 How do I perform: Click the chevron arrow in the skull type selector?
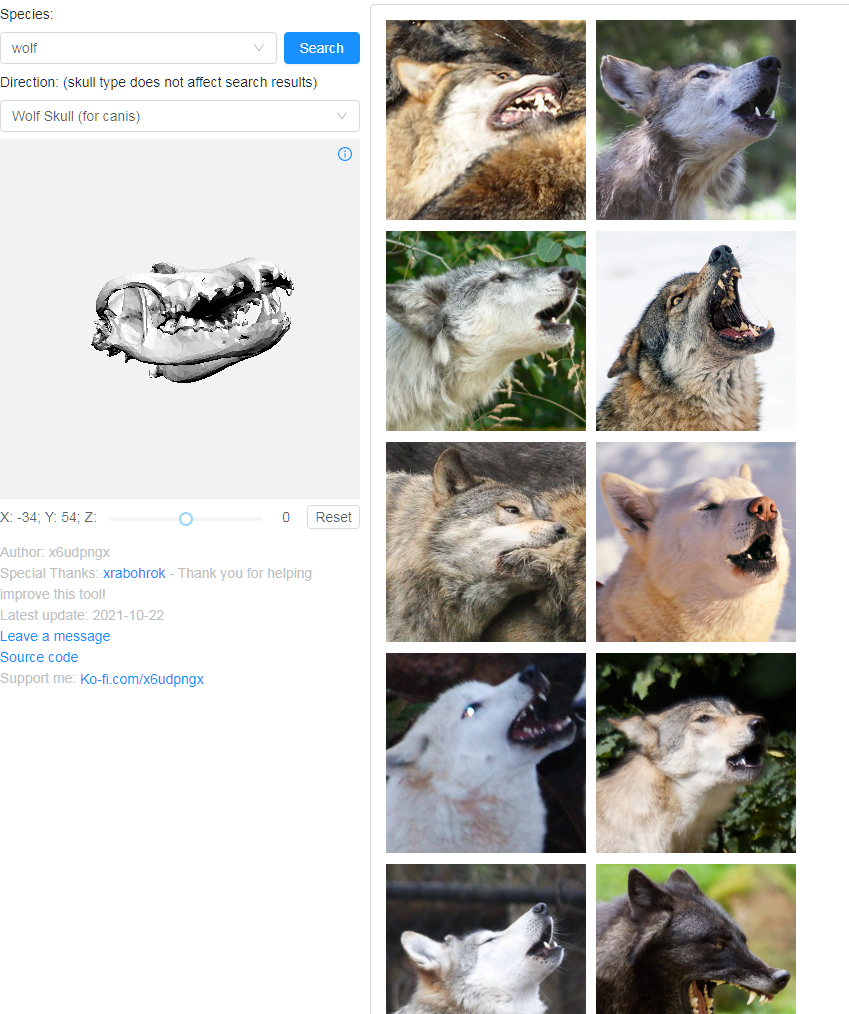341,116
